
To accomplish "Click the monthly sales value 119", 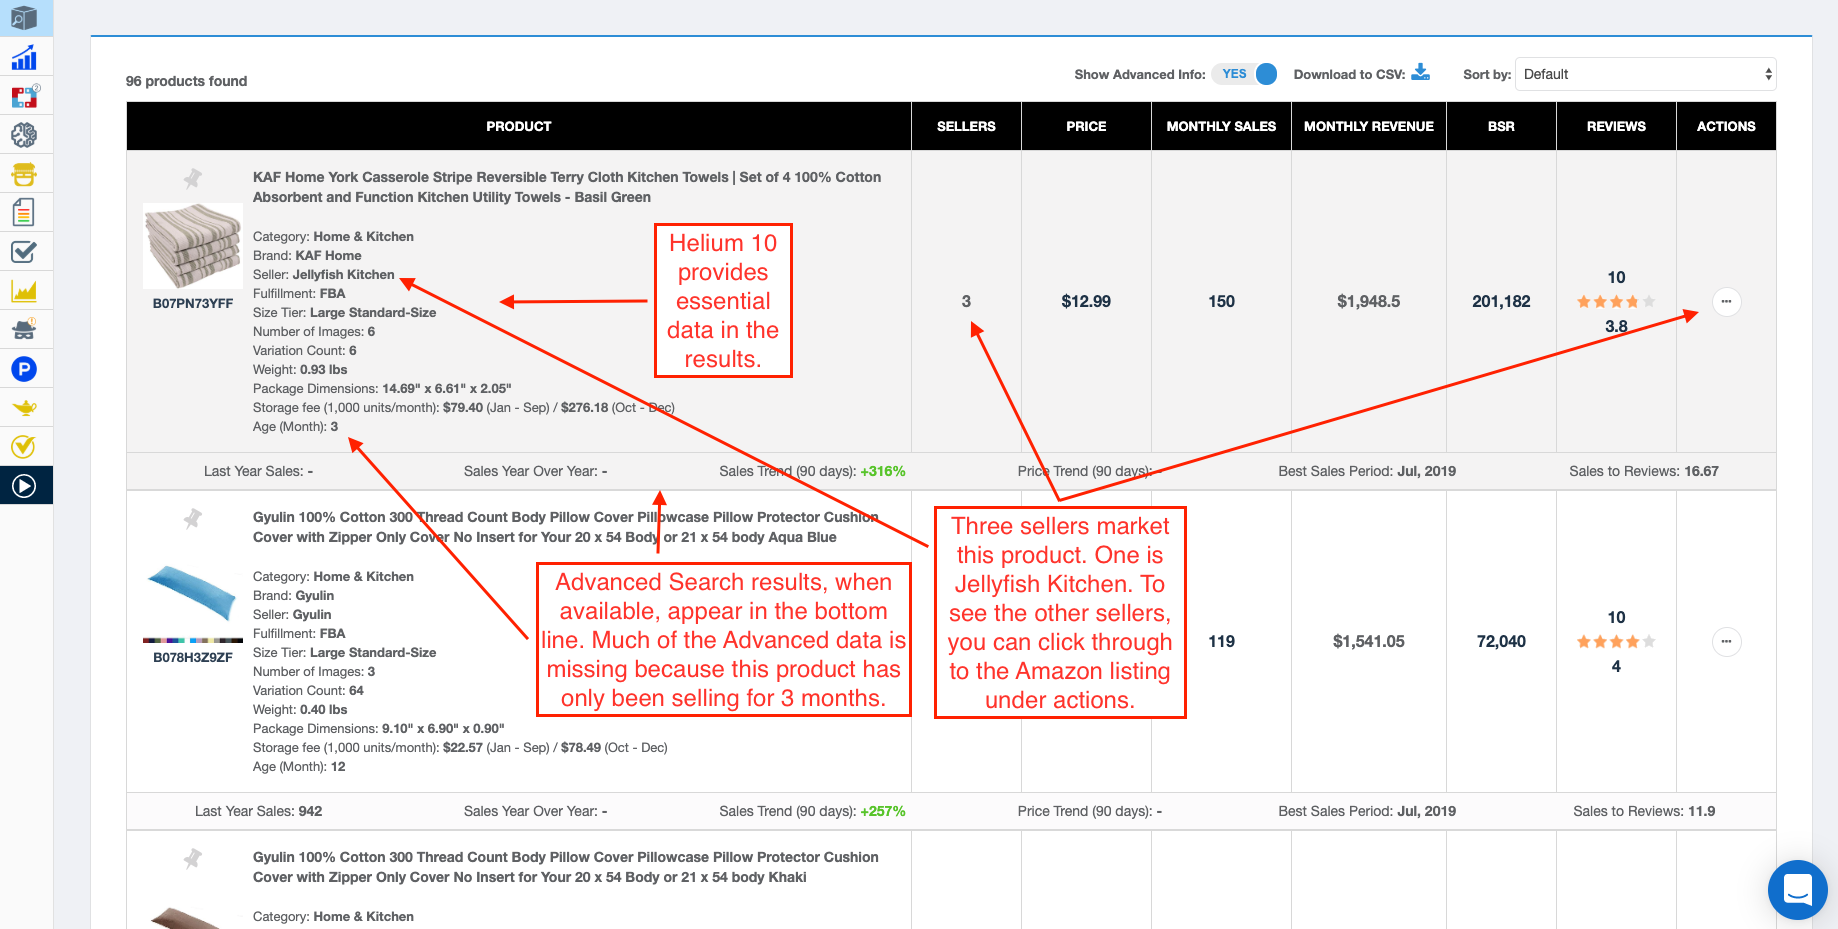I will (1221, 641).
